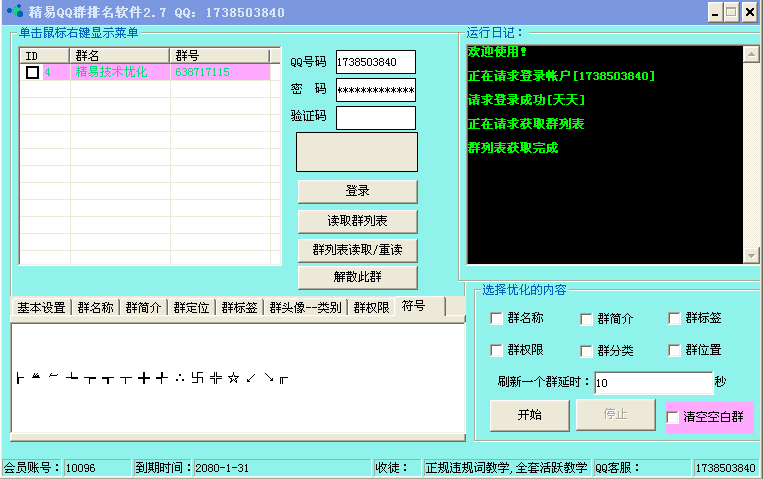Click the 卐 symbol in symbol list
Image resolution: width=763 pixels, height=479 pixels.
pyautogui.click(x=198, y=378)
